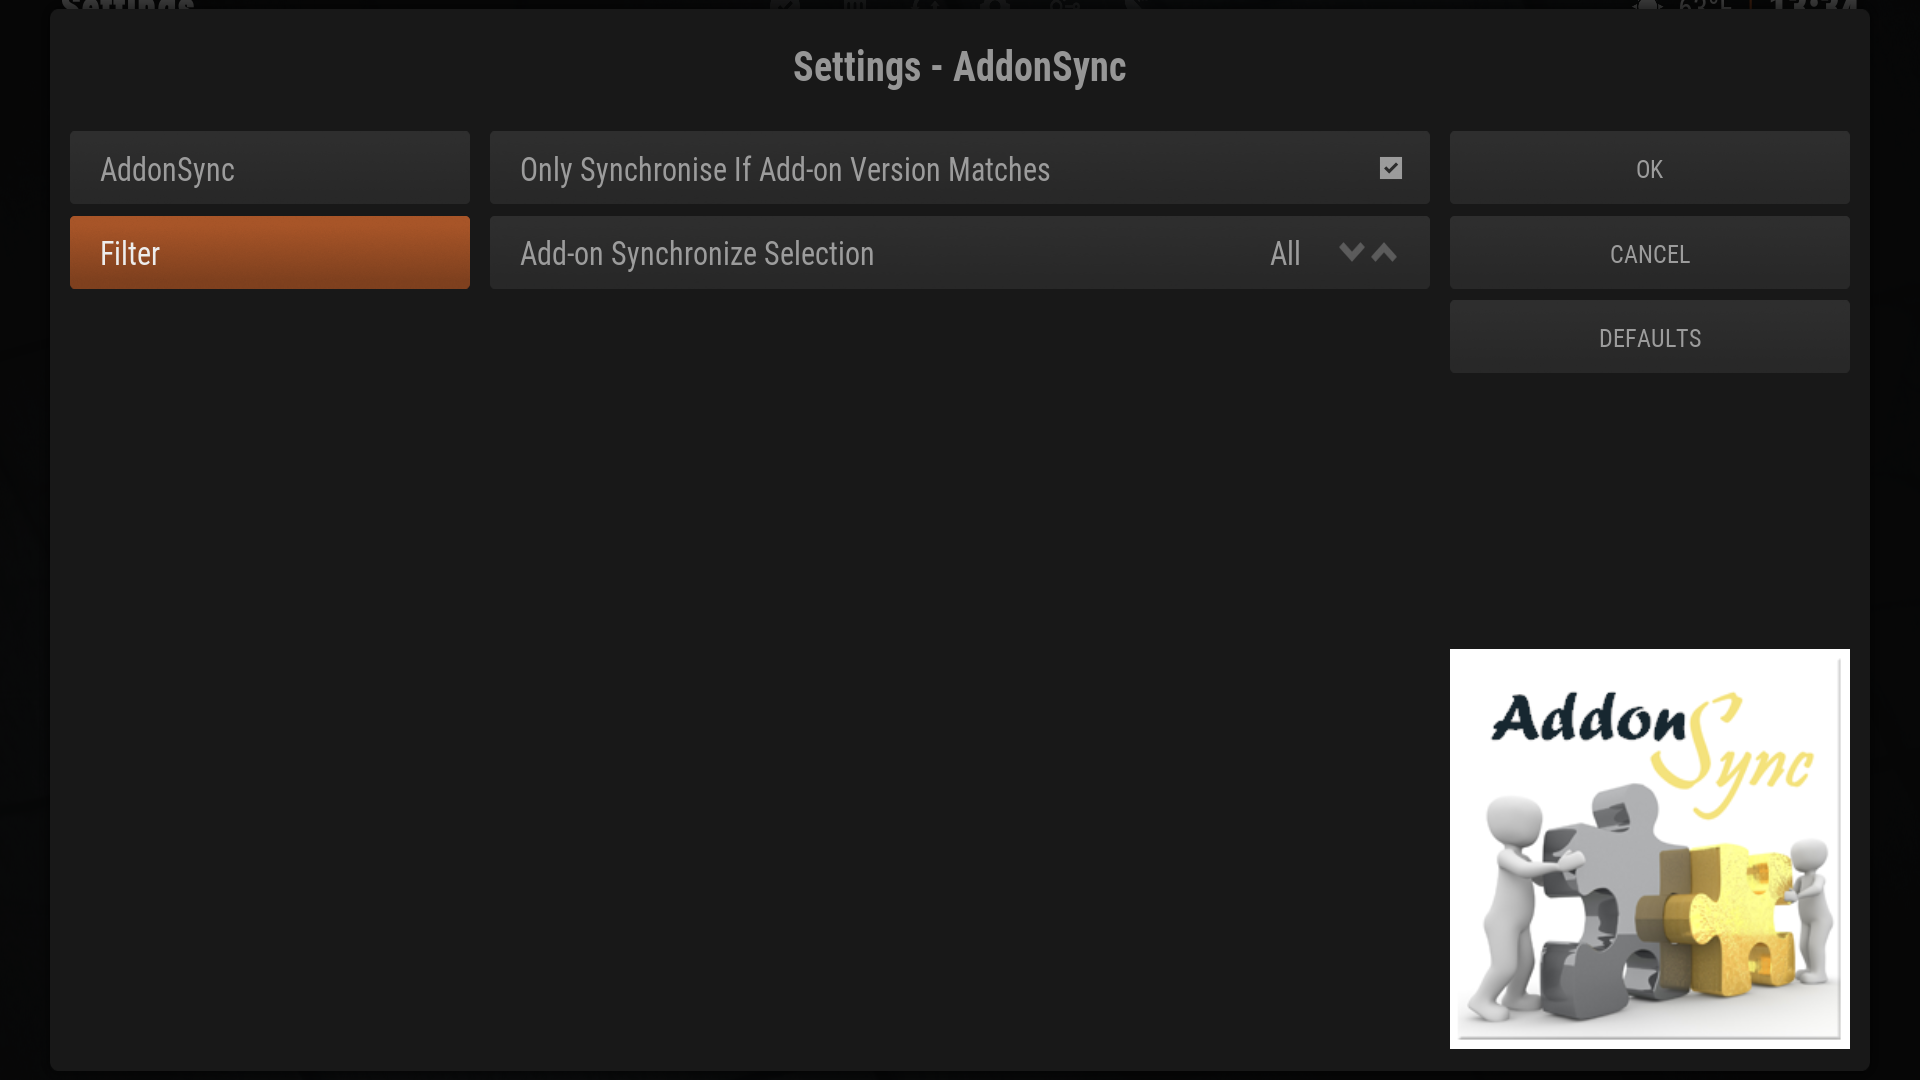Select the Add-on Synchronize Selection setting label
The height and width of the screenshot is (1080, 1920).
coord(696,254)
